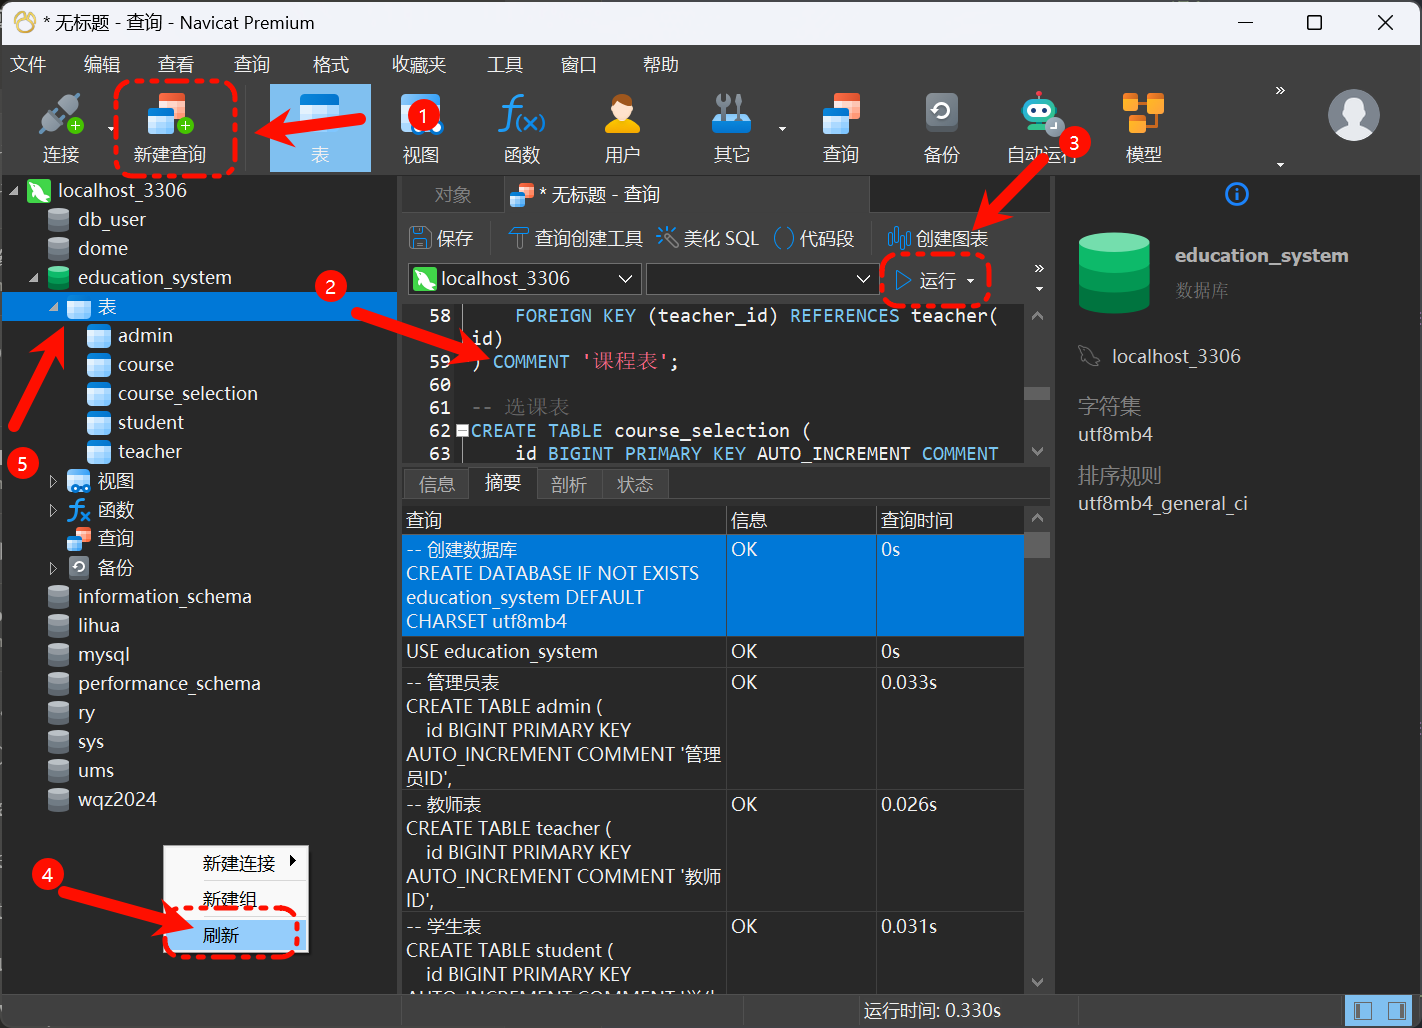Switch to the 状态 result tab
The image size is (1422, 1028).
click(x=635, y=485)
